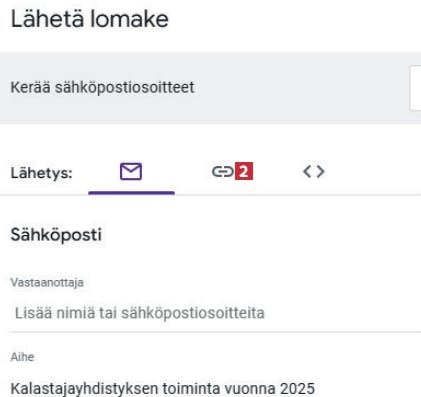The width and height of the screenshot is (421, 397).
Task: Click the Lähetys: label text
Action: (41, 173)
